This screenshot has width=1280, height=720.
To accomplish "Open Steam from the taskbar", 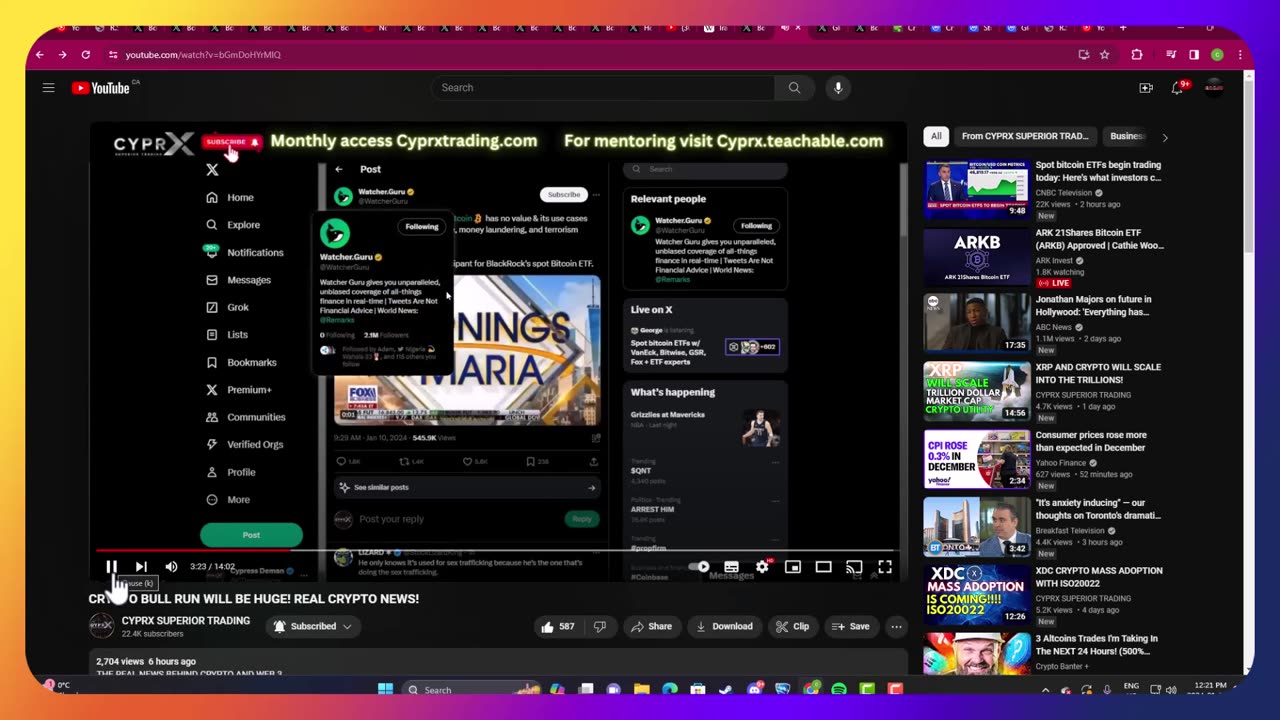I will click(x=726, y=689).
